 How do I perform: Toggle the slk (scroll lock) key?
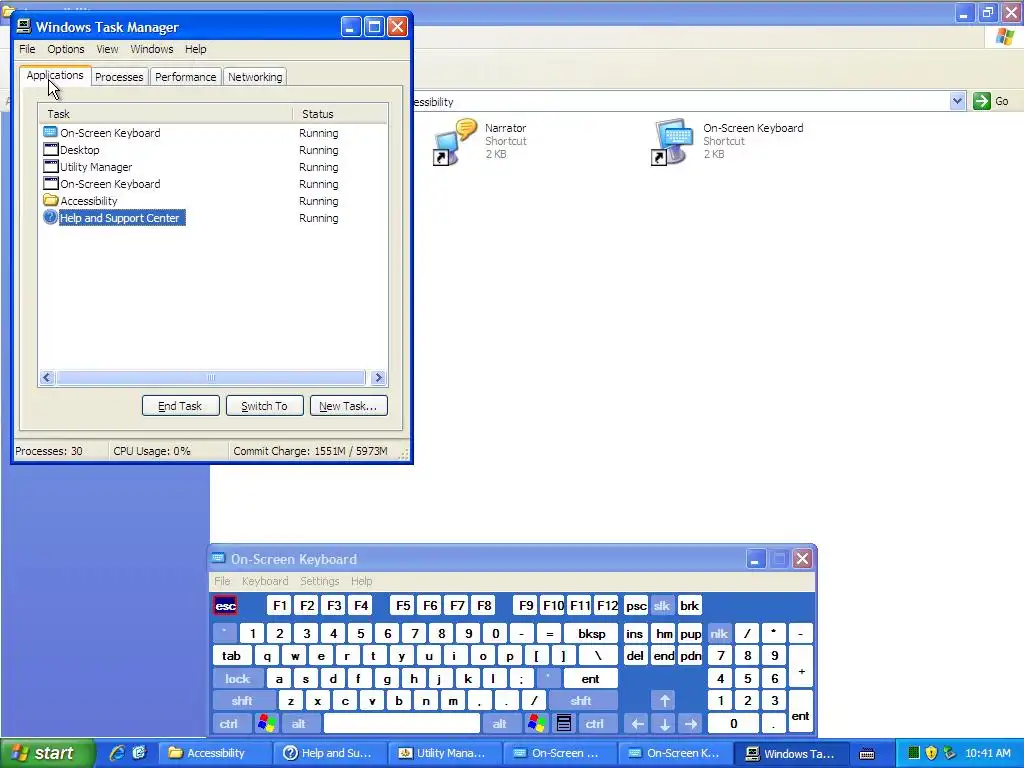[662, 605]
